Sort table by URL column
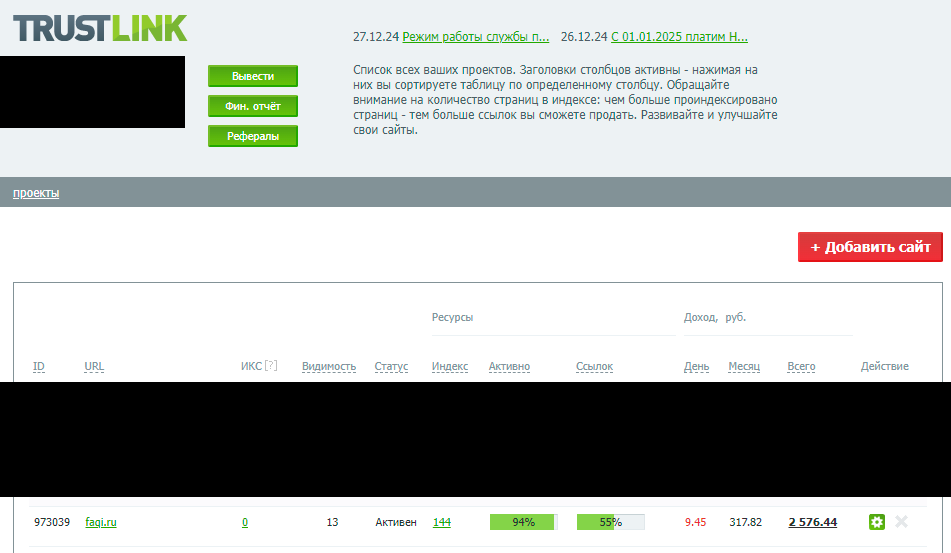The image size is (951, 553). tap(94, 366)
